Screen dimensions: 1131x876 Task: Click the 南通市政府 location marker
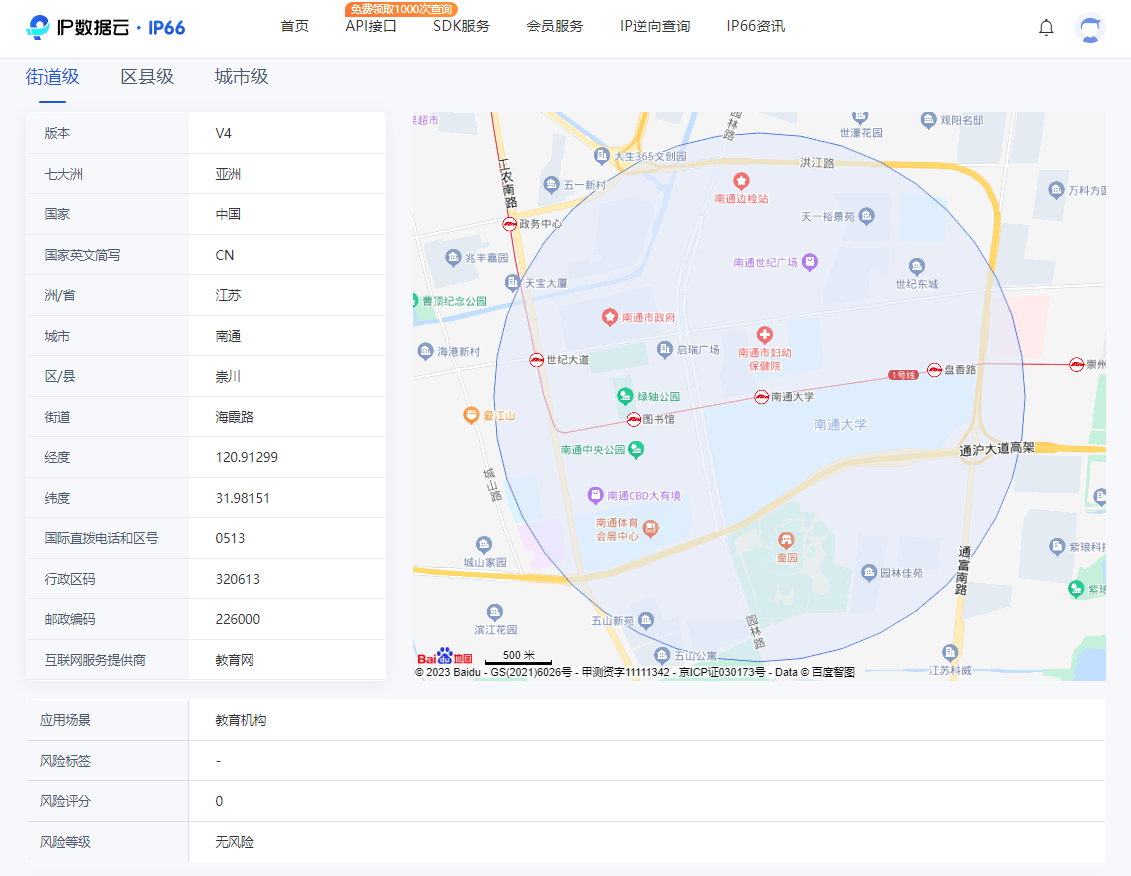click(x=608, y=317)
